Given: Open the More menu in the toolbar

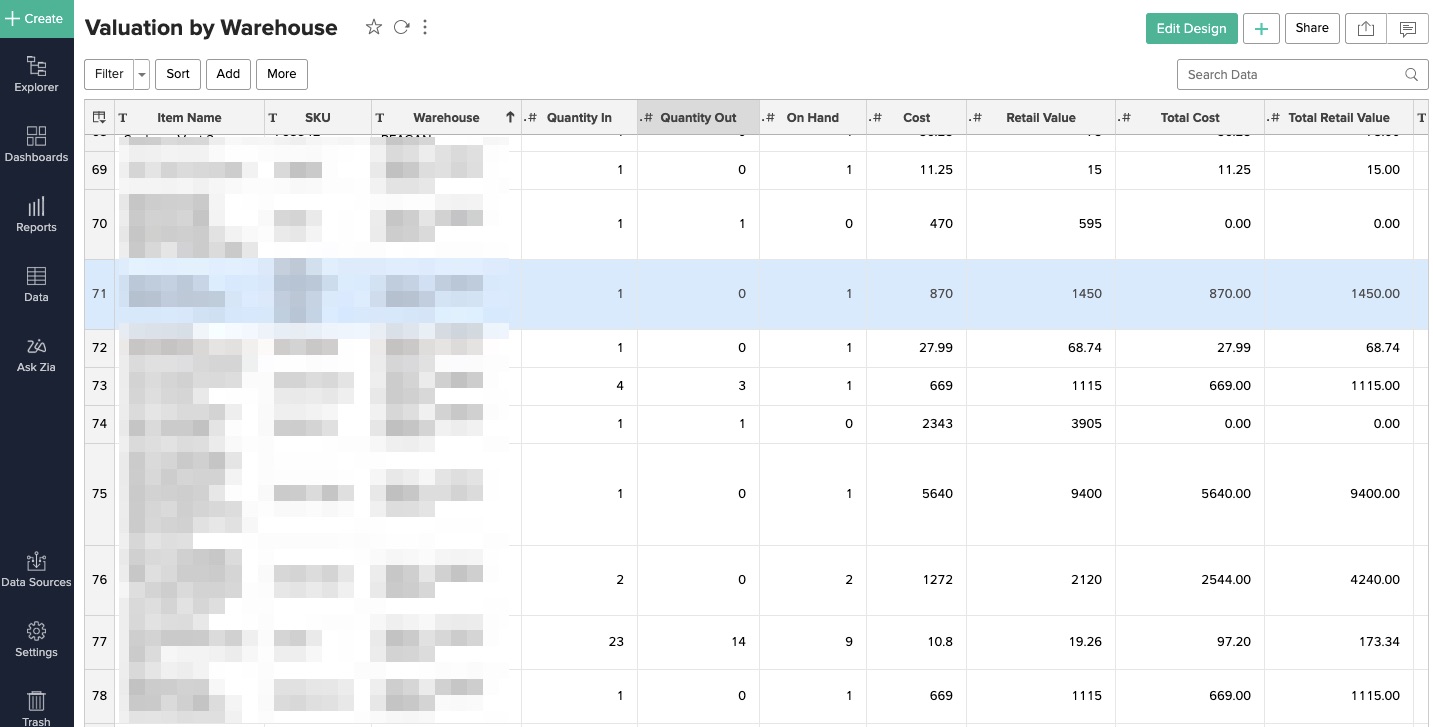Looking at the screenshot, I should coord(281,74).
